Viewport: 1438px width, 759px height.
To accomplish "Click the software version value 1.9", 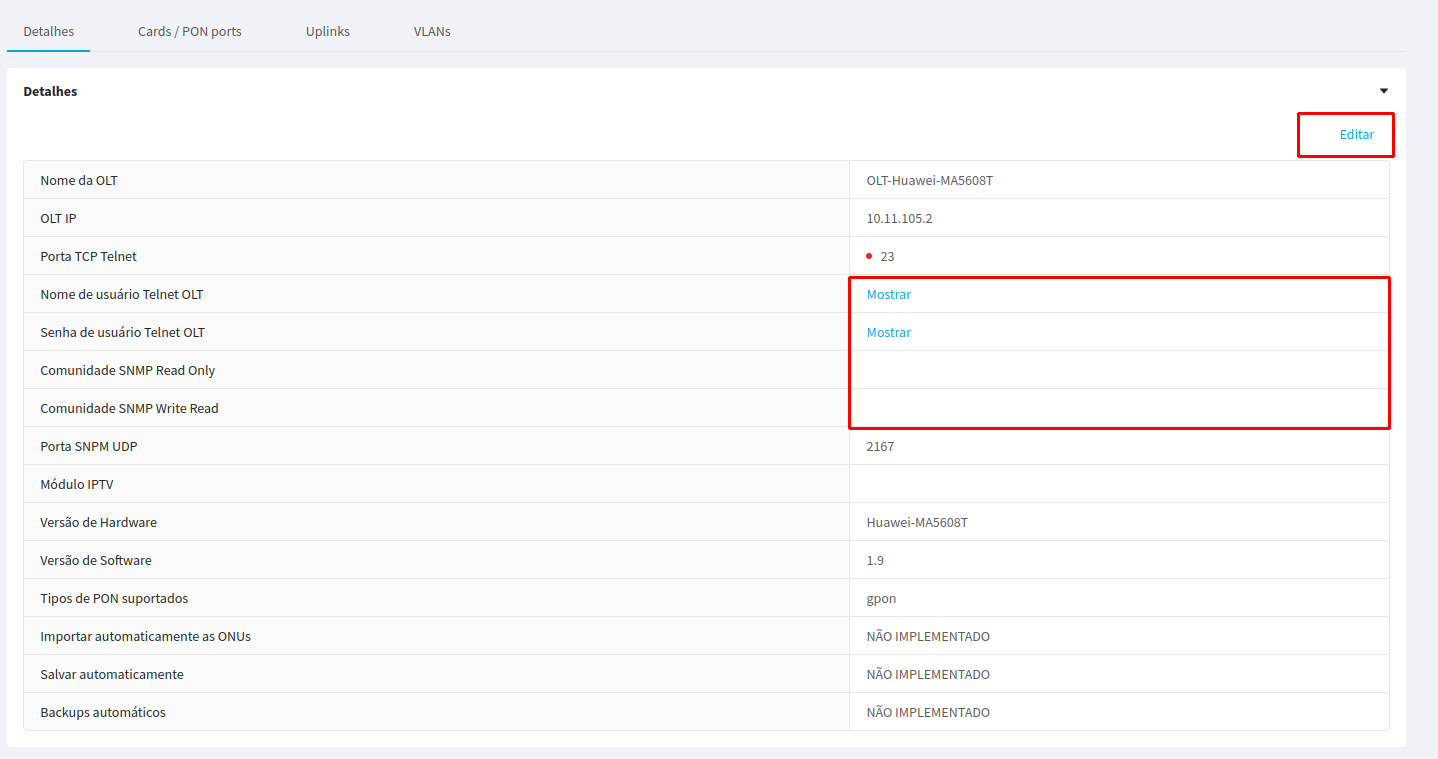I will [x=875, y=560].
